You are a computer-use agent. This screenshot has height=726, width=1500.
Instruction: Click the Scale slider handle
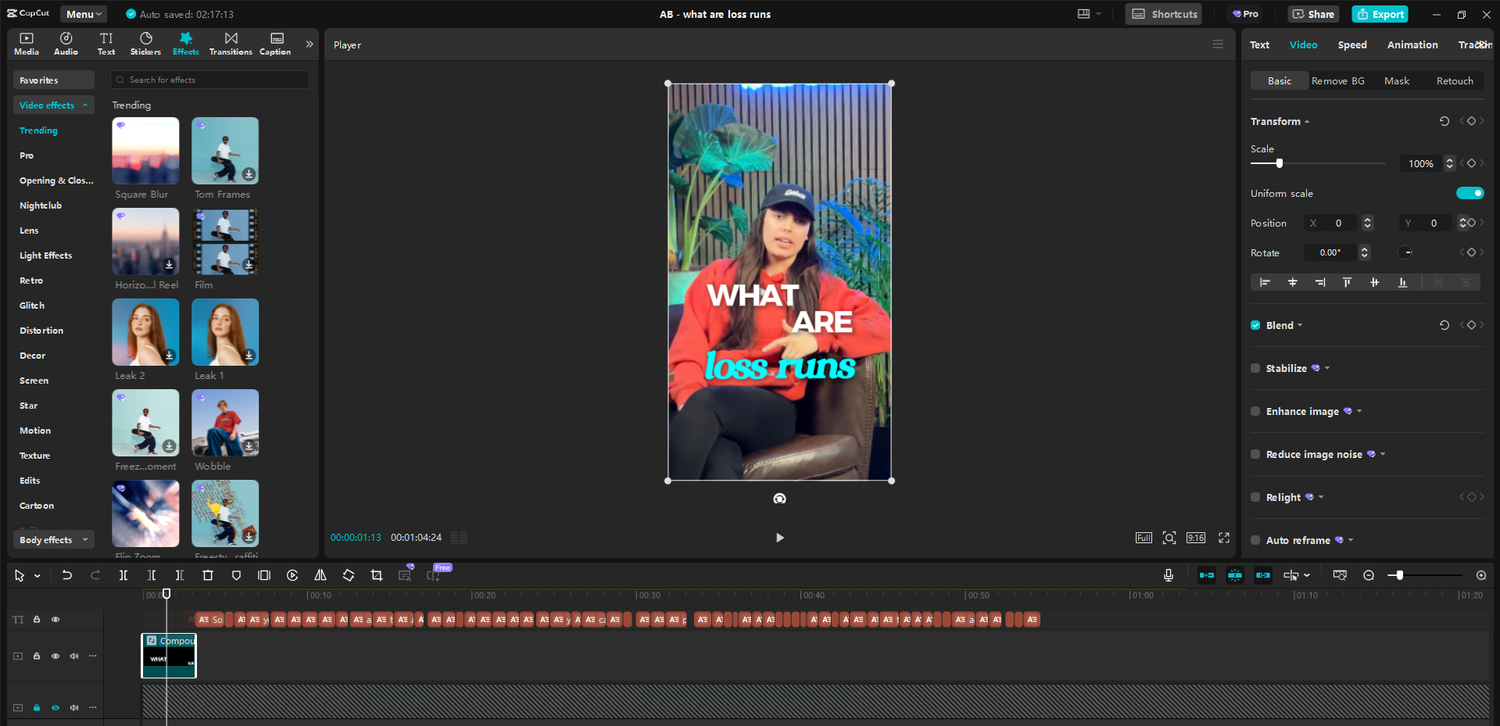click(1279, 163)
